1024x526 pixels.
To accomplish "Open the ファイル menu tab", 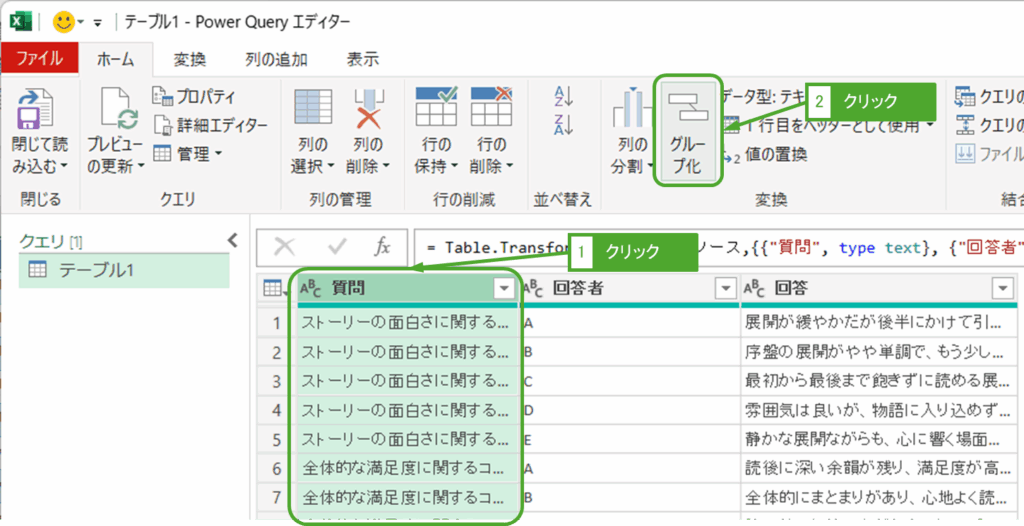I will point(39,59).
